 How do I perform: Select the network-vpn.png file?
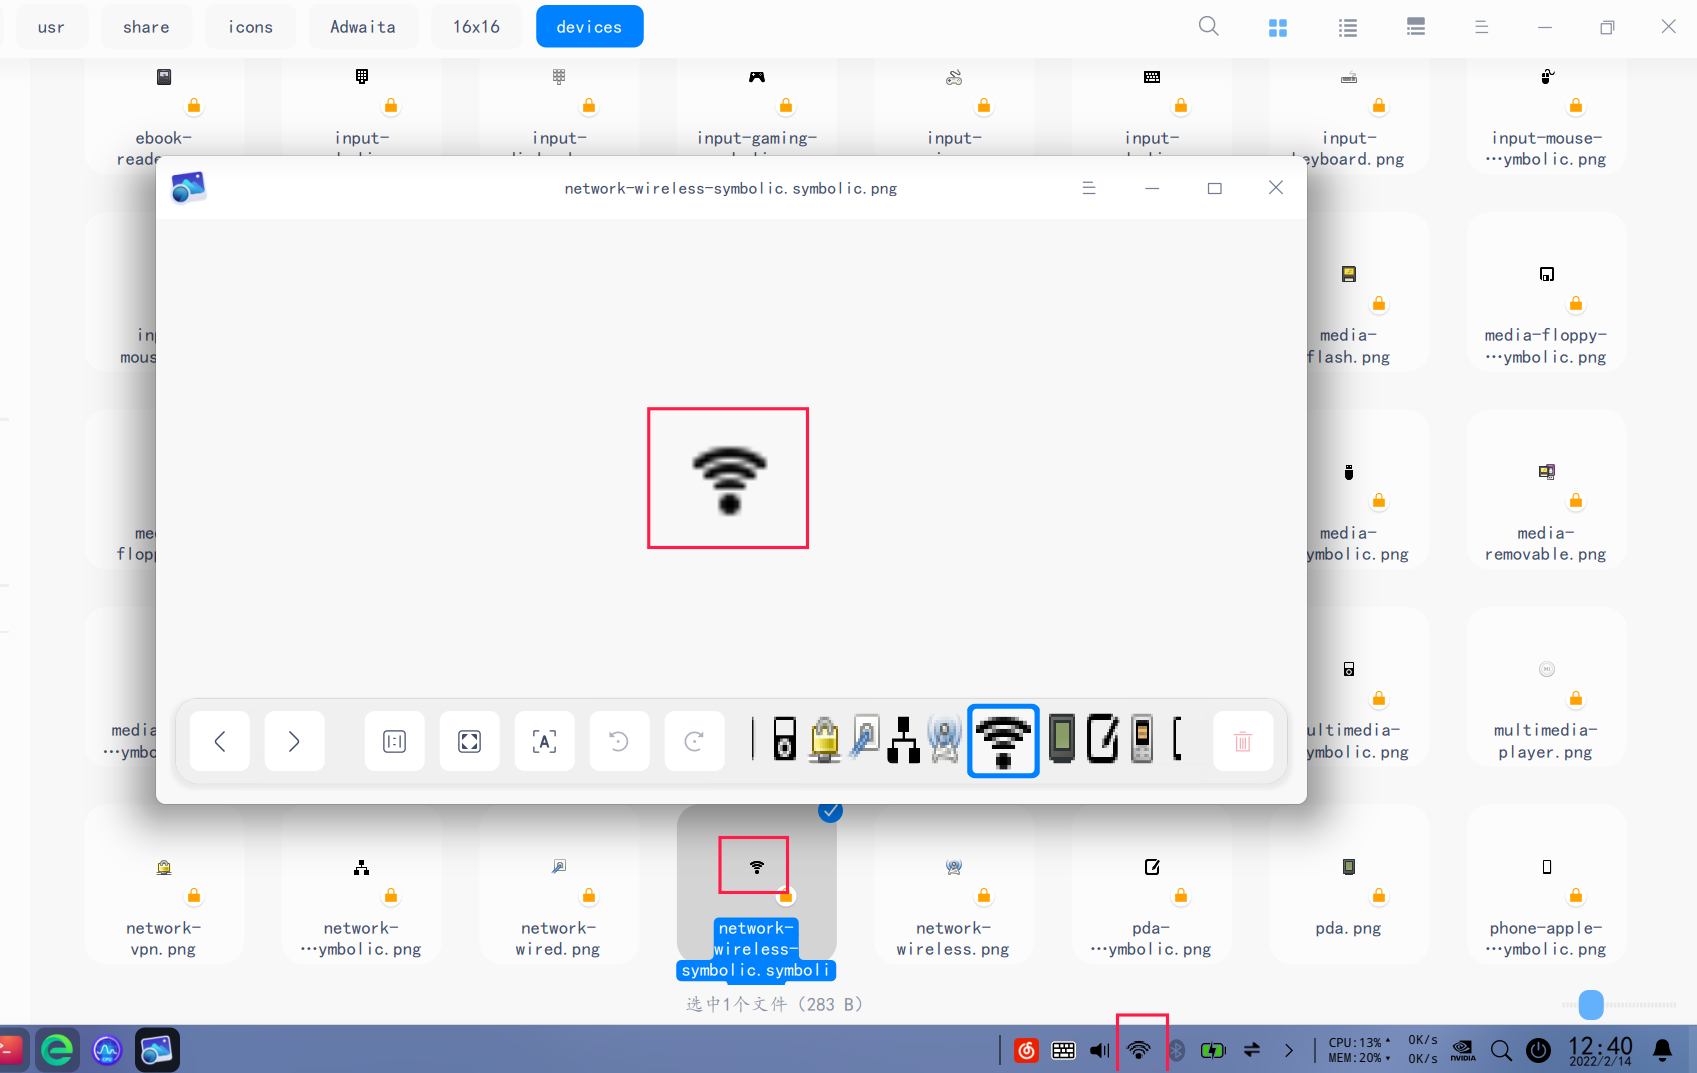point(164,884)
